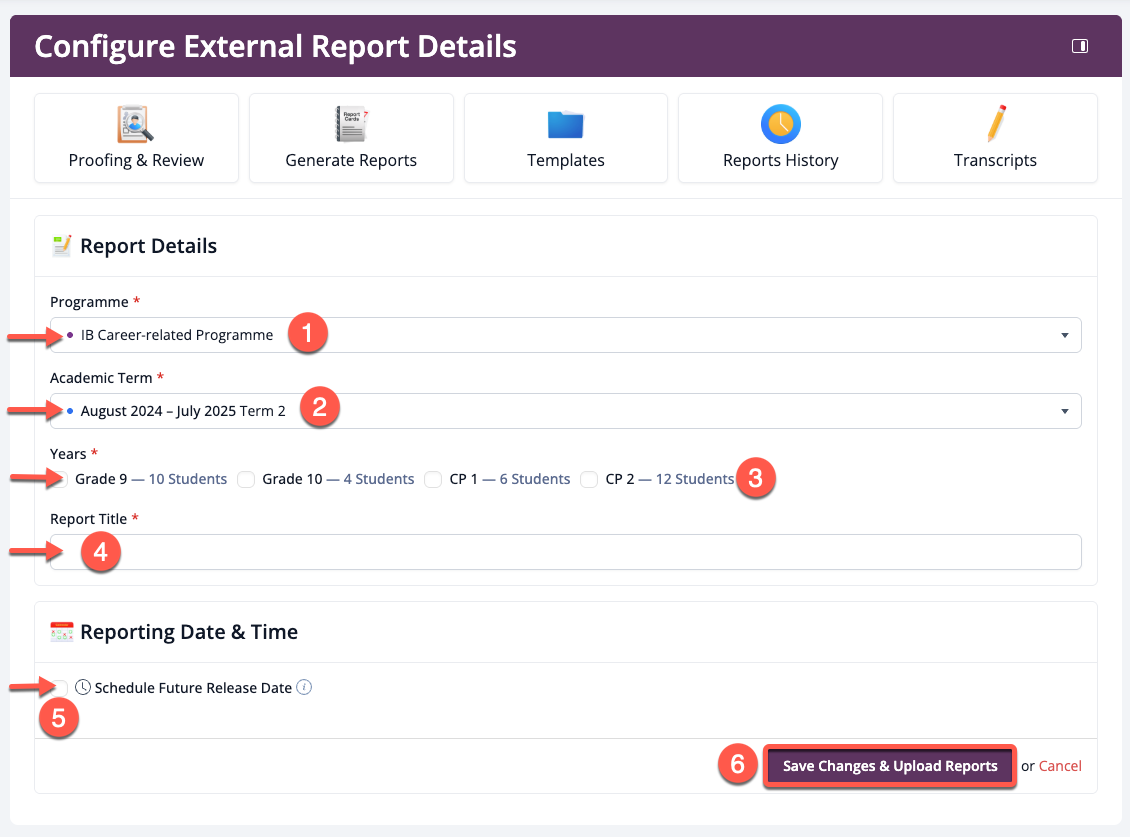Enable the Grade 10 checkbox
The width and height of the screenshot is (1130, 837).
click(x=246, y=479)
